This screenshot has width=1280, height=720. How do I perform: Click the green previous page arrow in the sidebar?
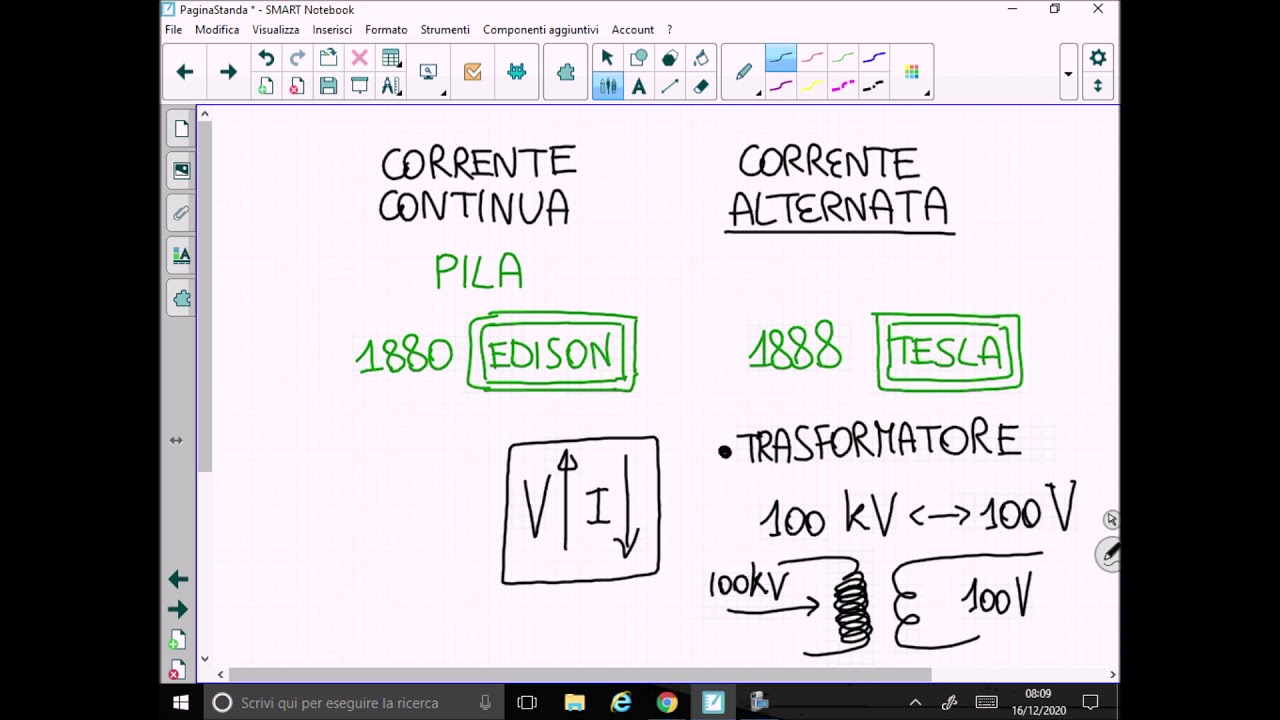178,579
